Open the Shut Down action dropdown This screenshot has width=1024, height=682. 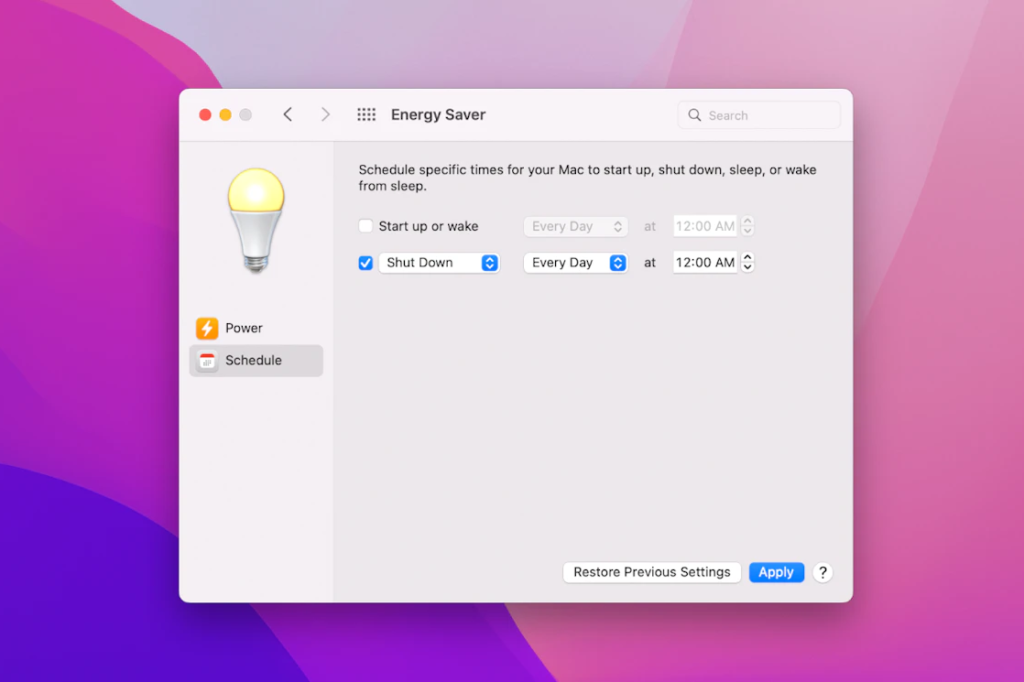(x=440, y=263)
